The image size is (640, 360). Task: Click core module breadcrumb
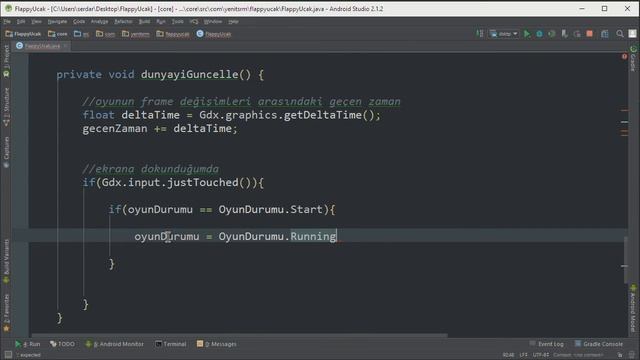pos(58,34)
